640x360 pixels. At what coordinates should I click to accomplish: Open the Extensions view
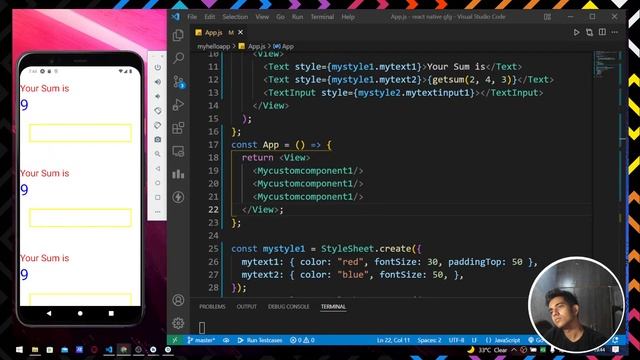coord(178,128)
